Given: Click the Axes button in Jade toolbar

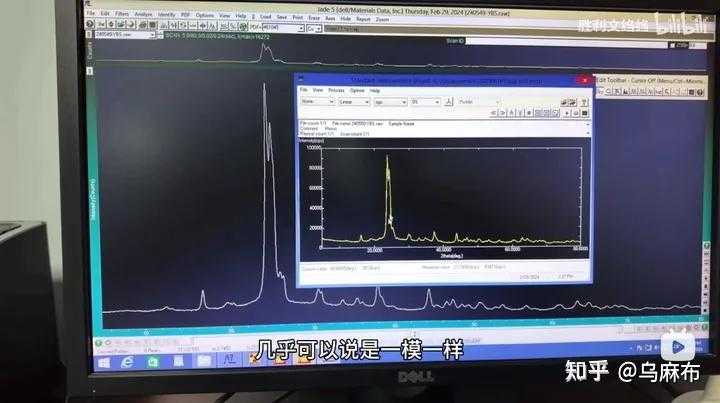Looking at the screenshot, I should click(x=330, y=18).
